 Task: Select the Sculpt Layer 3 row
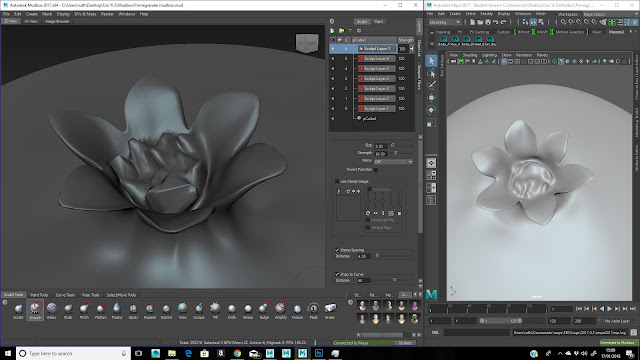click(371, 89)
